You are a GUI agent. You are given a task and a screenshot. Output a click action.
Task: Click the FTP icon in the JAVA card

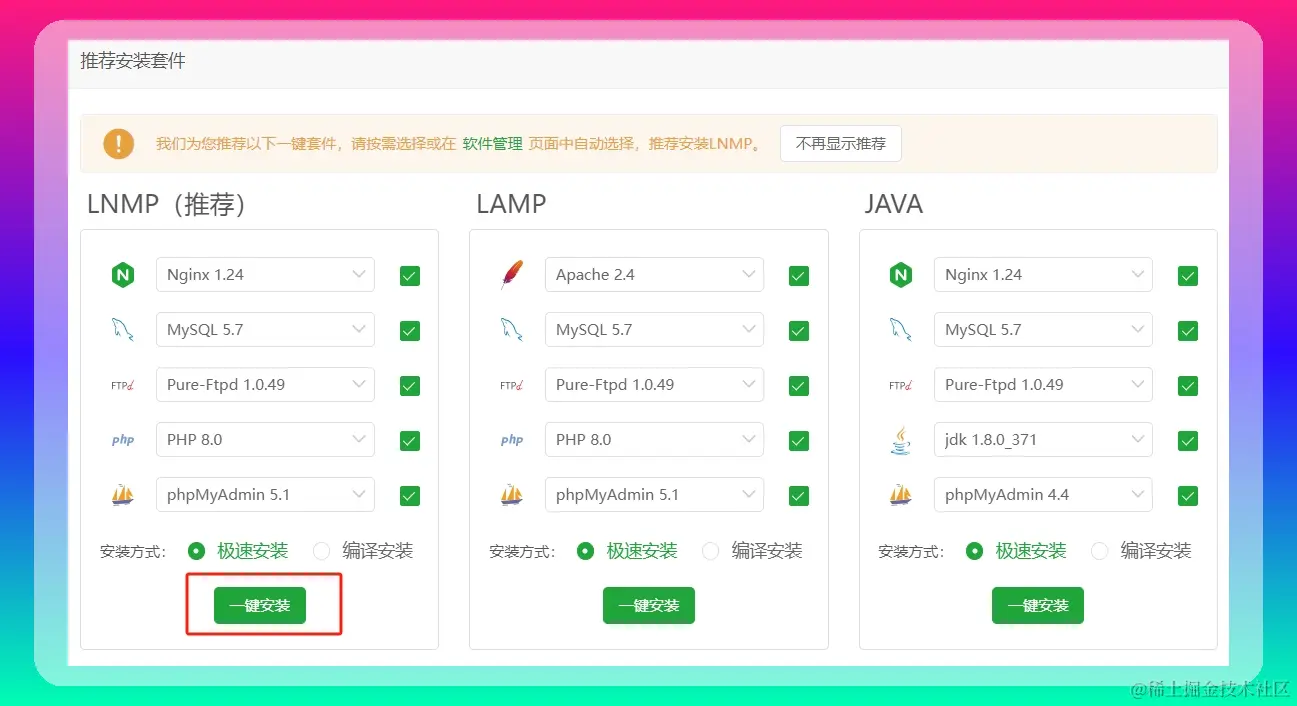click(x=900, y=385)
